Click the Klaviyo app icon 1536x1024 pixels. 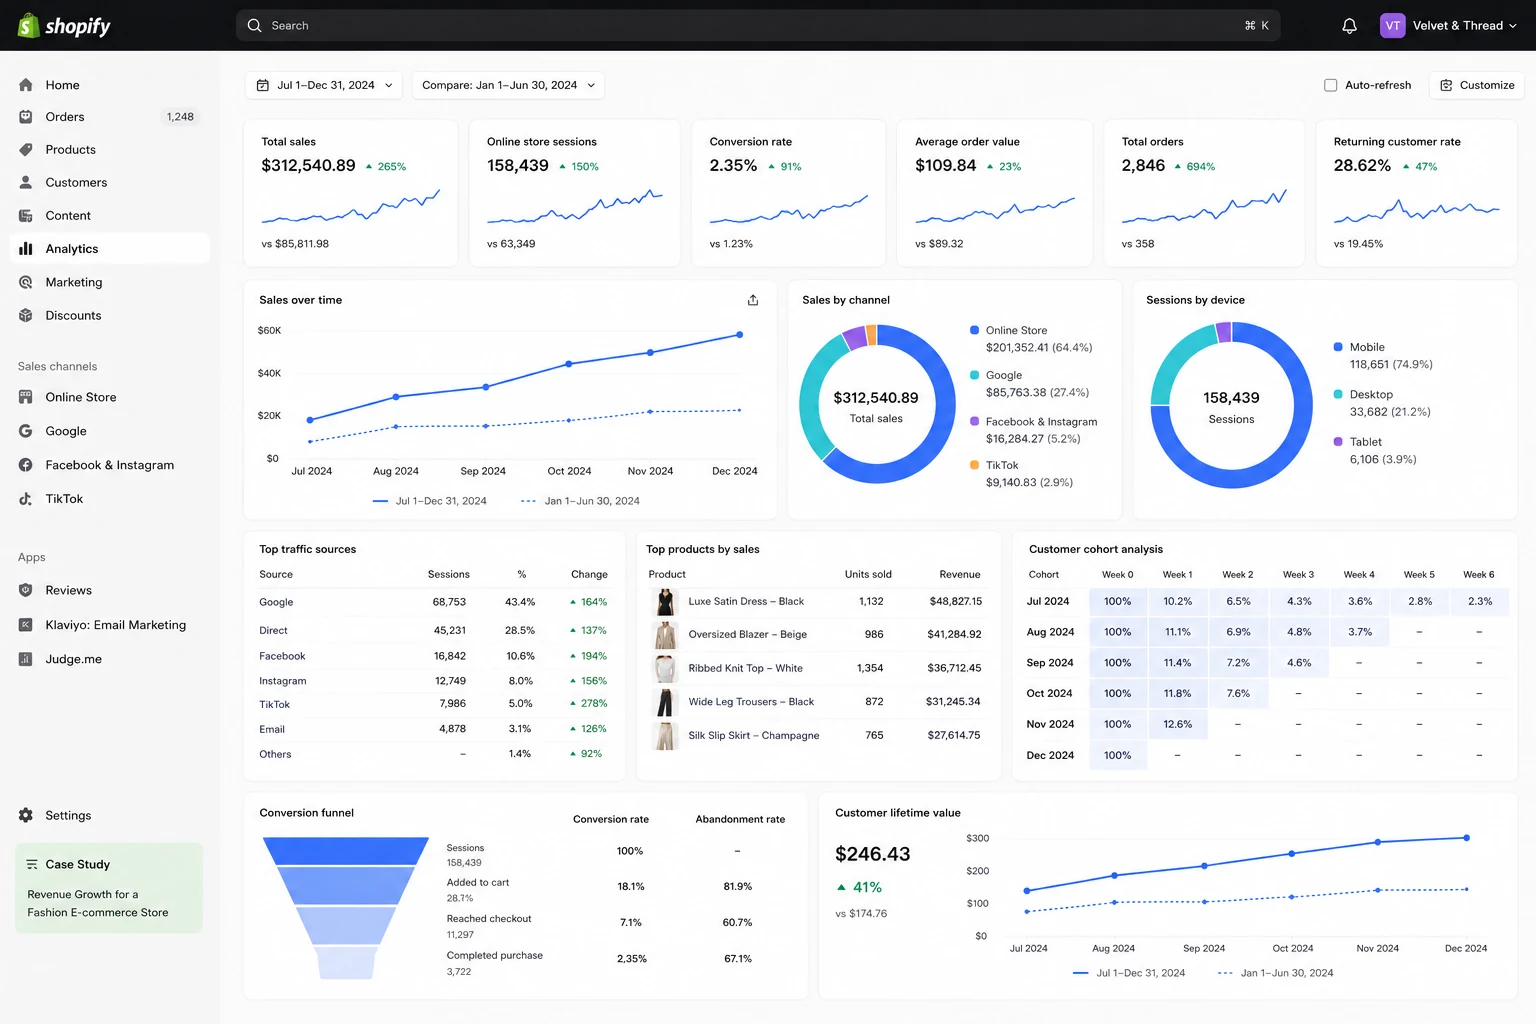pos(26,625)
